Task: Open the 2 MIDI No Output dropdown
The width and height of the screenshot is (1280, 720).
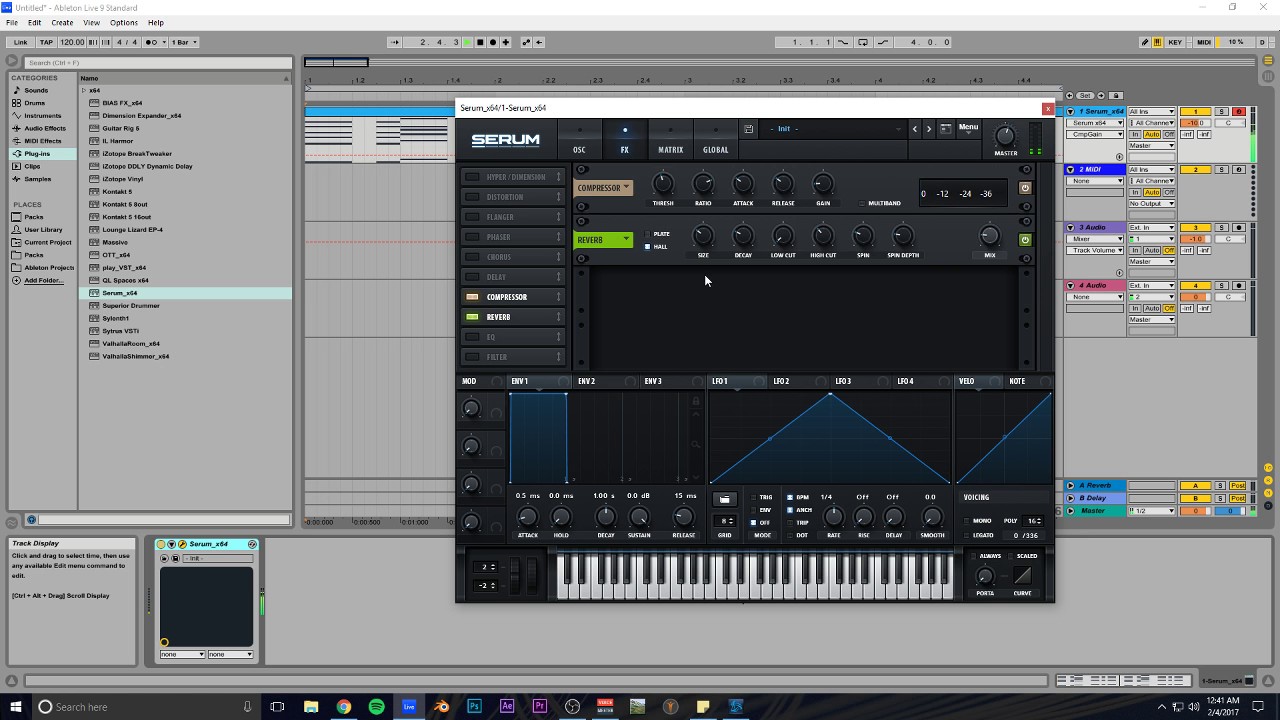Action: [x=1151, y=203]
